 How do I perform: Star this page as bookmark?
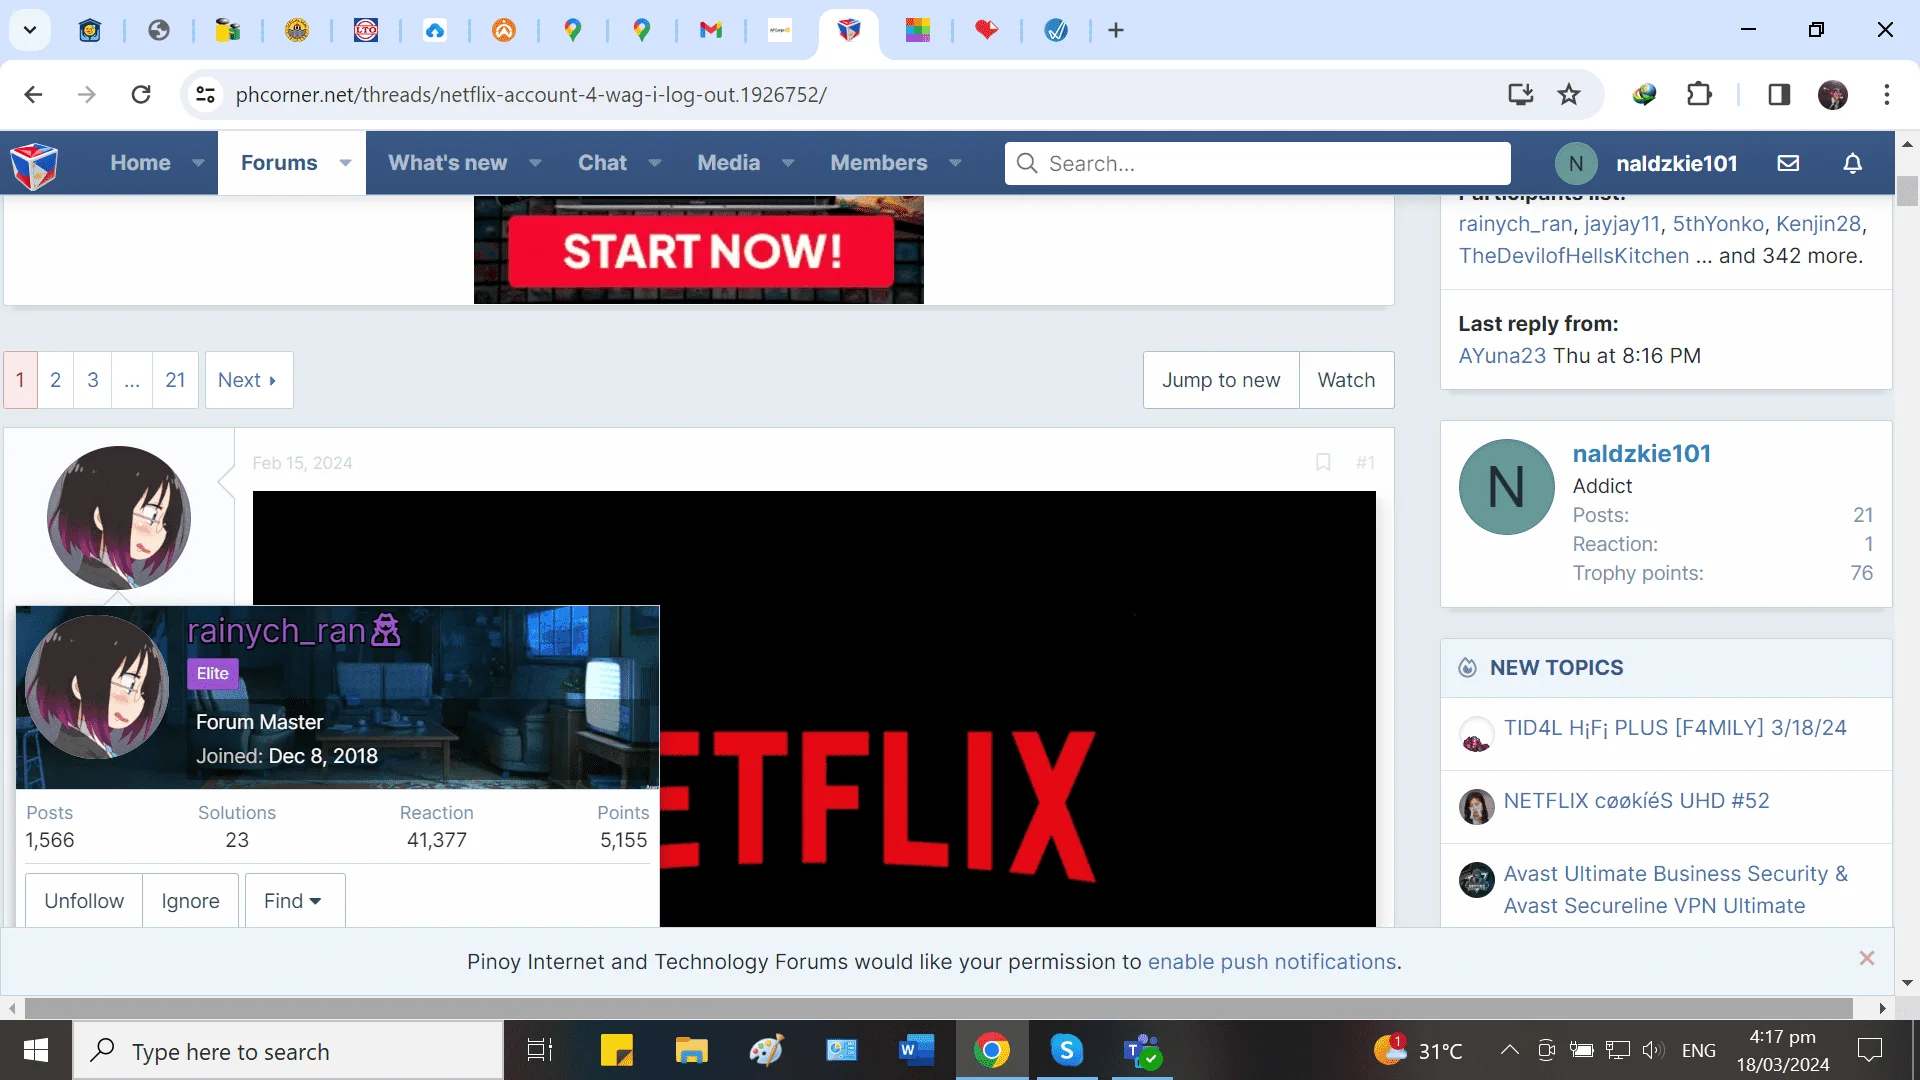(x=1569, y=95)
